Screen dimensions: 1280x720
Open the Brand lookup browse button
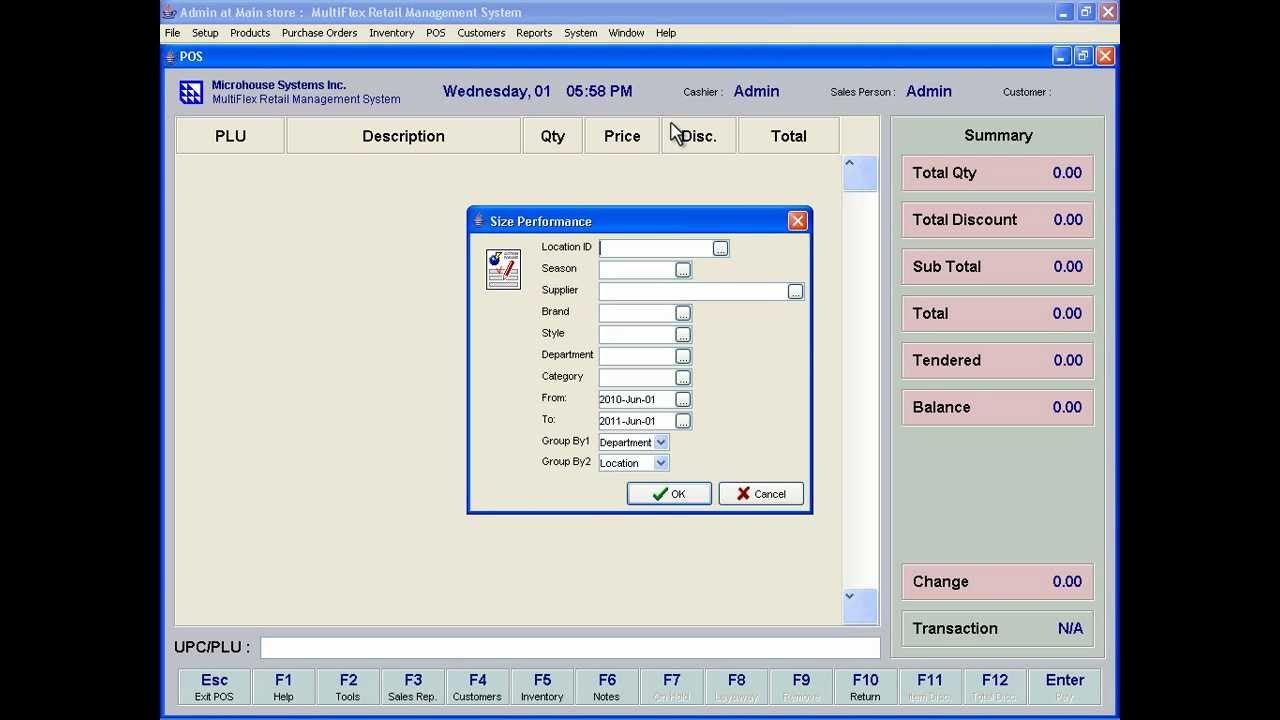click(x=683, y=313)
